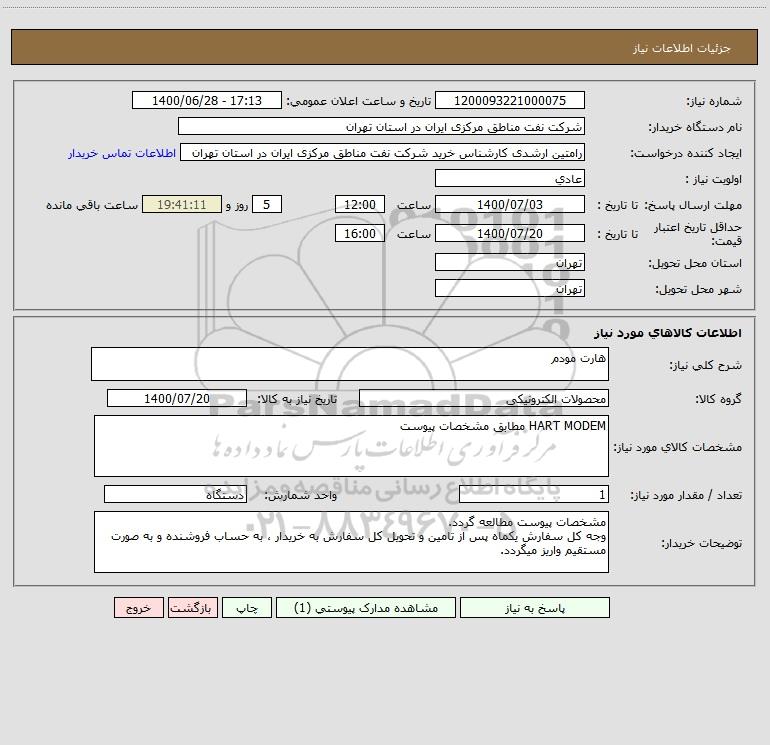Screen dimensions: 770x745
Task: Open مشاهده مدارک پیوستی (1) button
Action: coord(366,607)
